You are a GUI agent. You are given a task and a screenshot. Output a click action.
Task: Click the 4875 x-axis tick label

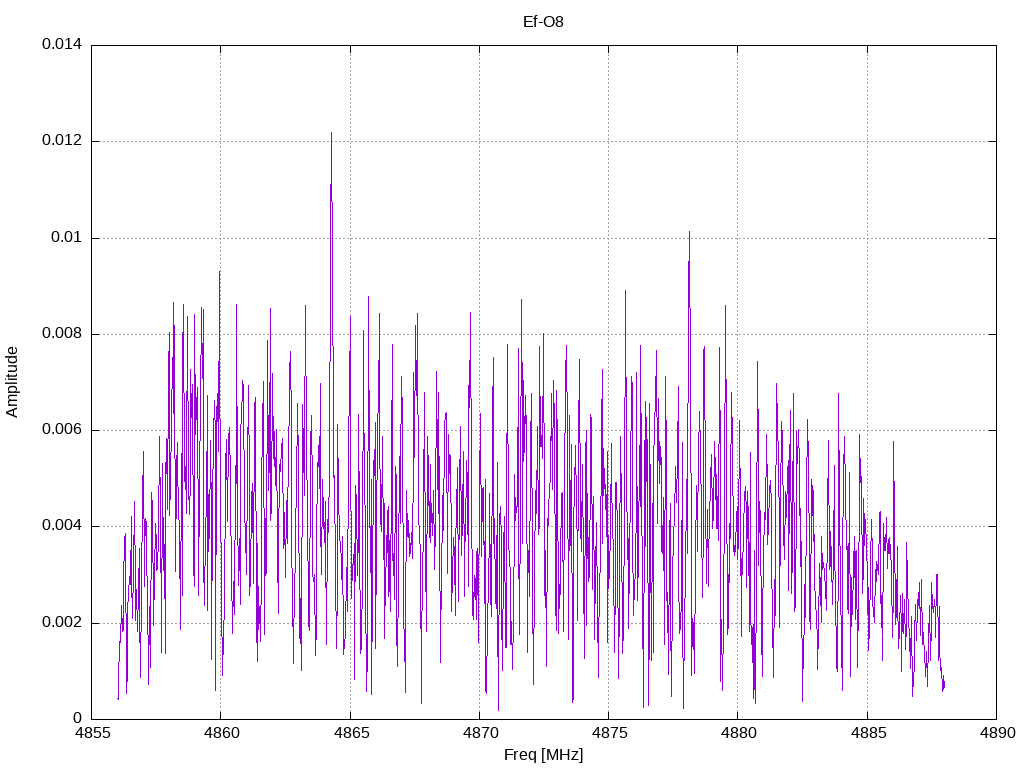tap(609, 733)
